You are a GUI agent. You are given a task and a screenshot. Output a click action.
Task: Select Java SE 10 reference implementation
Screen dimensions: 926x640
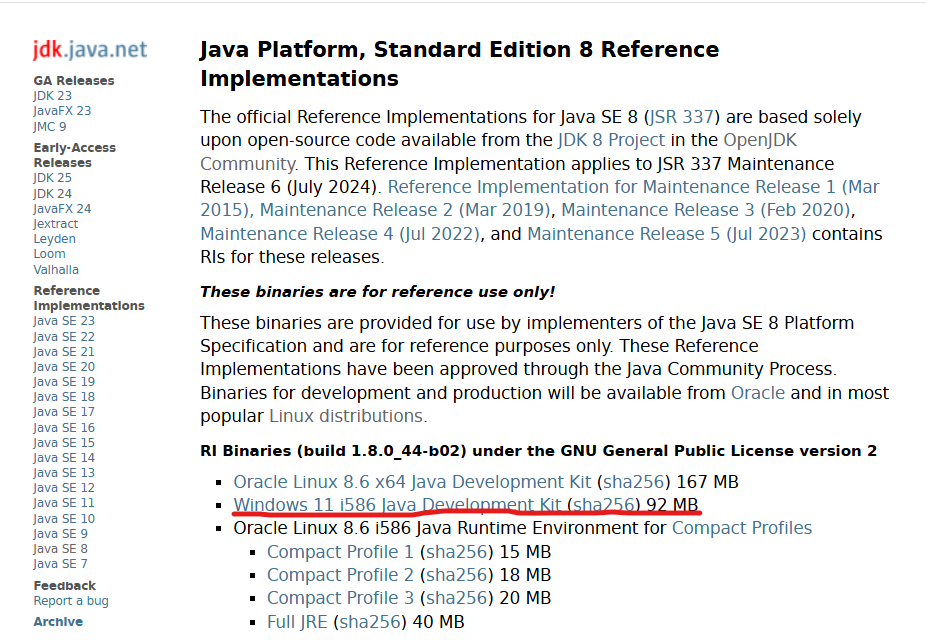[x=64, y=518]
